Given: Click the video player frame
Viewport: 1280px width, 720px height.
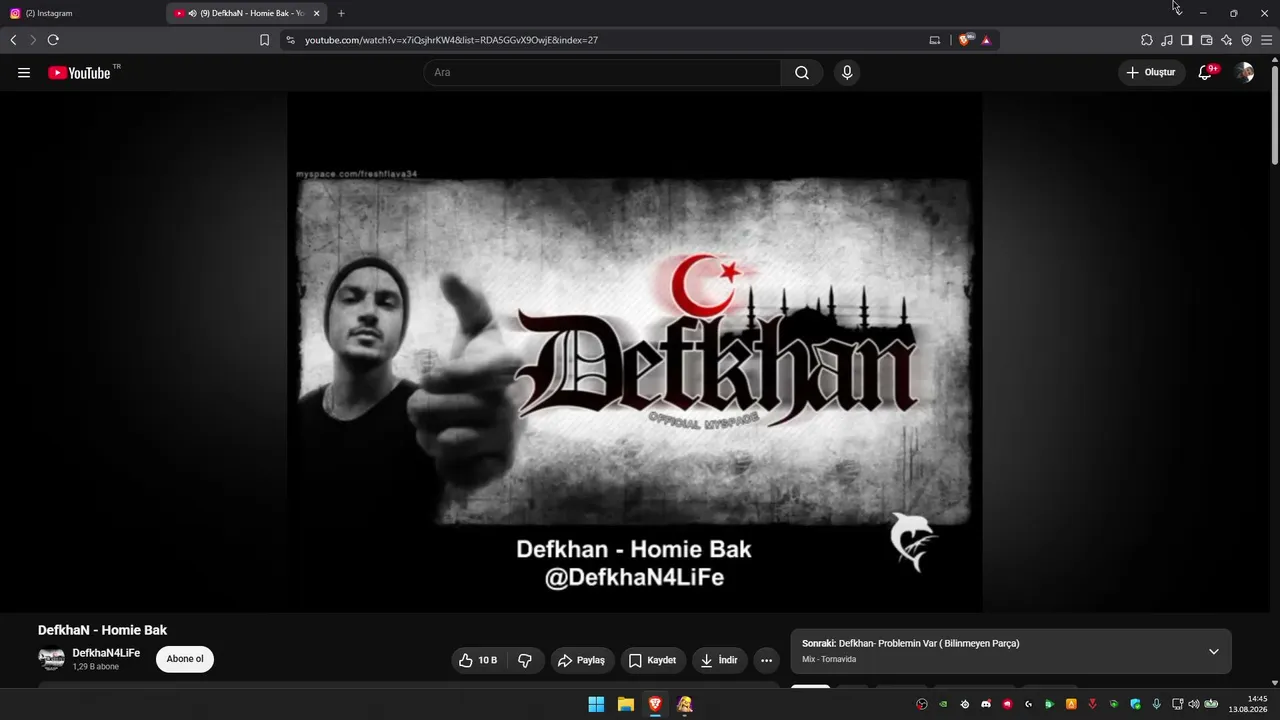Looking at the screenshot, I should (x=635, y=352).
